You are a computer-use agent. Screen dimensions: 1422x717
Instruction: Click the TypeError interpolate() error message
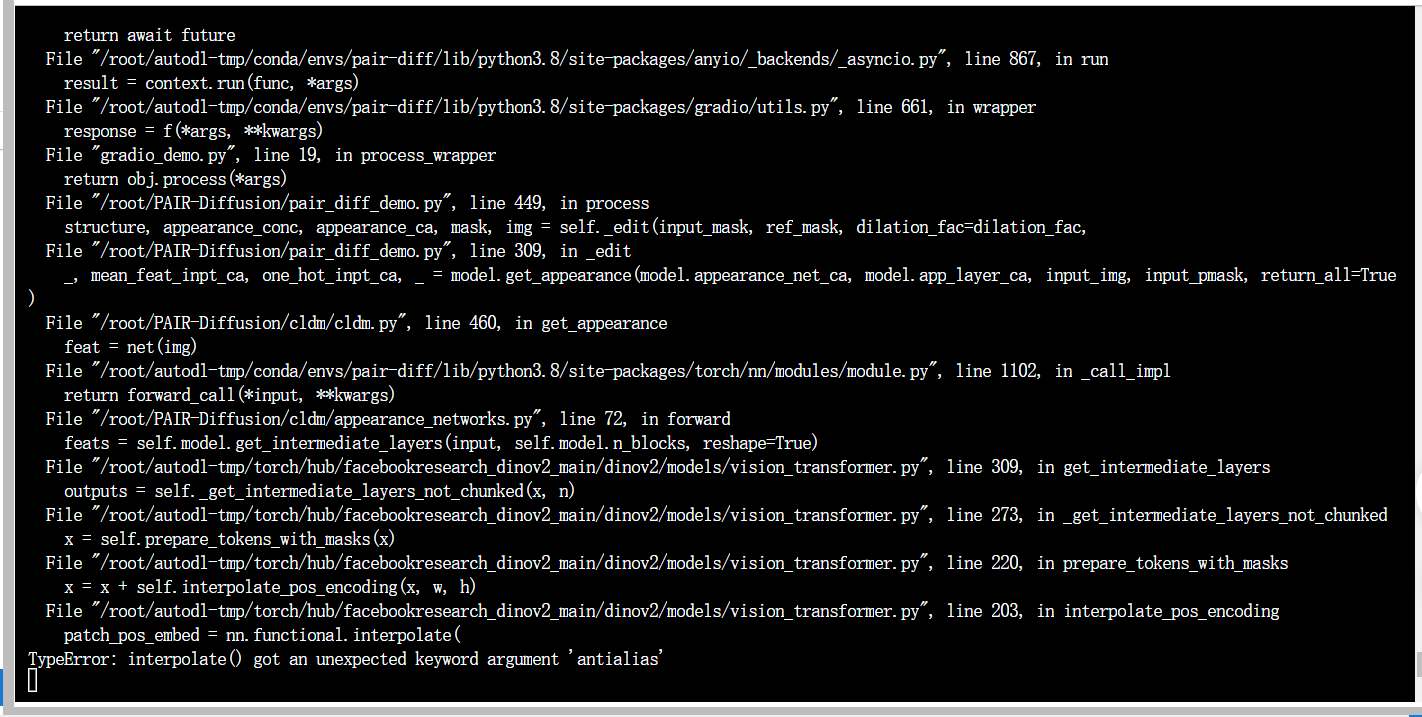click(x=345, y=659)
